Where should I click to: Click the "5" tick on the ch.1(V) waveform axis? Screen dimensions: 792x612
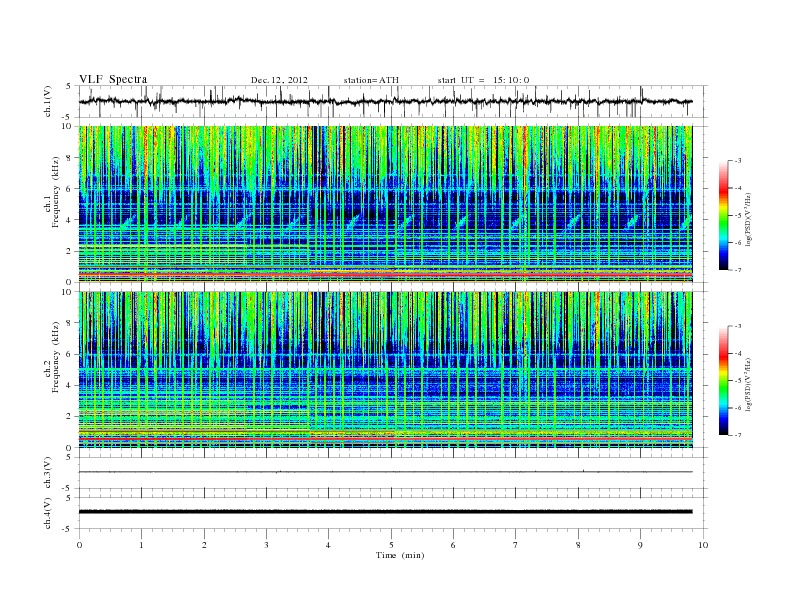pyautogui.click(x=69, y=86)
